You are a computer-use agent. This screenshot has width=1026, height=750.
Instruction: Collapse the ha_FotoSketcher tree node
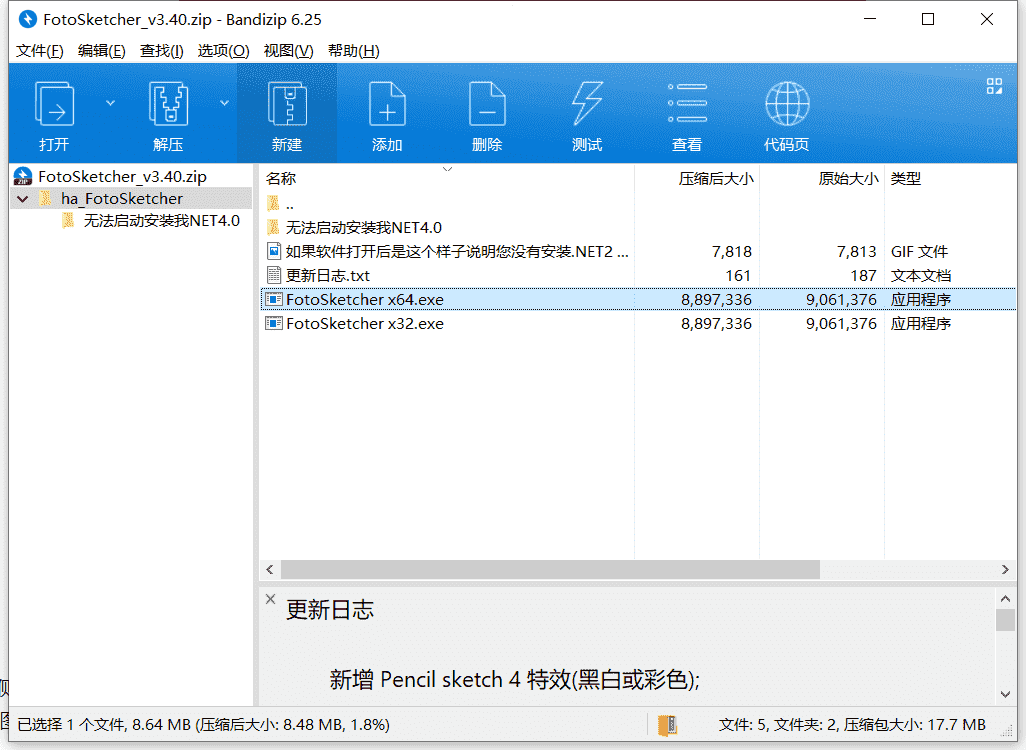(24, 199)
